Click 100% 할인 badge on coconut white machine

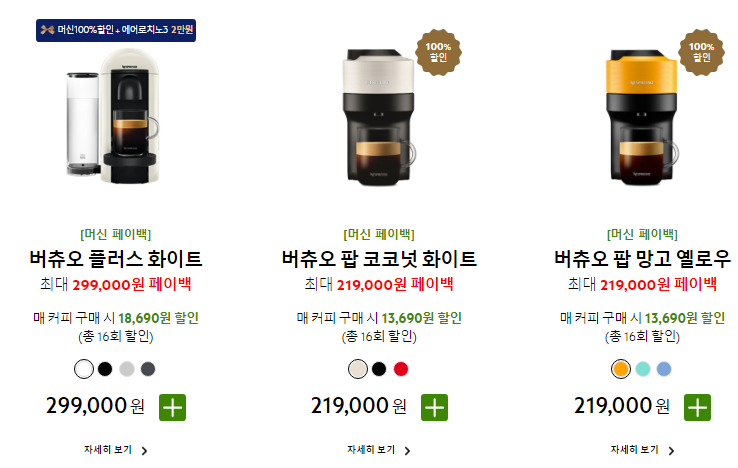click(438, 52)
